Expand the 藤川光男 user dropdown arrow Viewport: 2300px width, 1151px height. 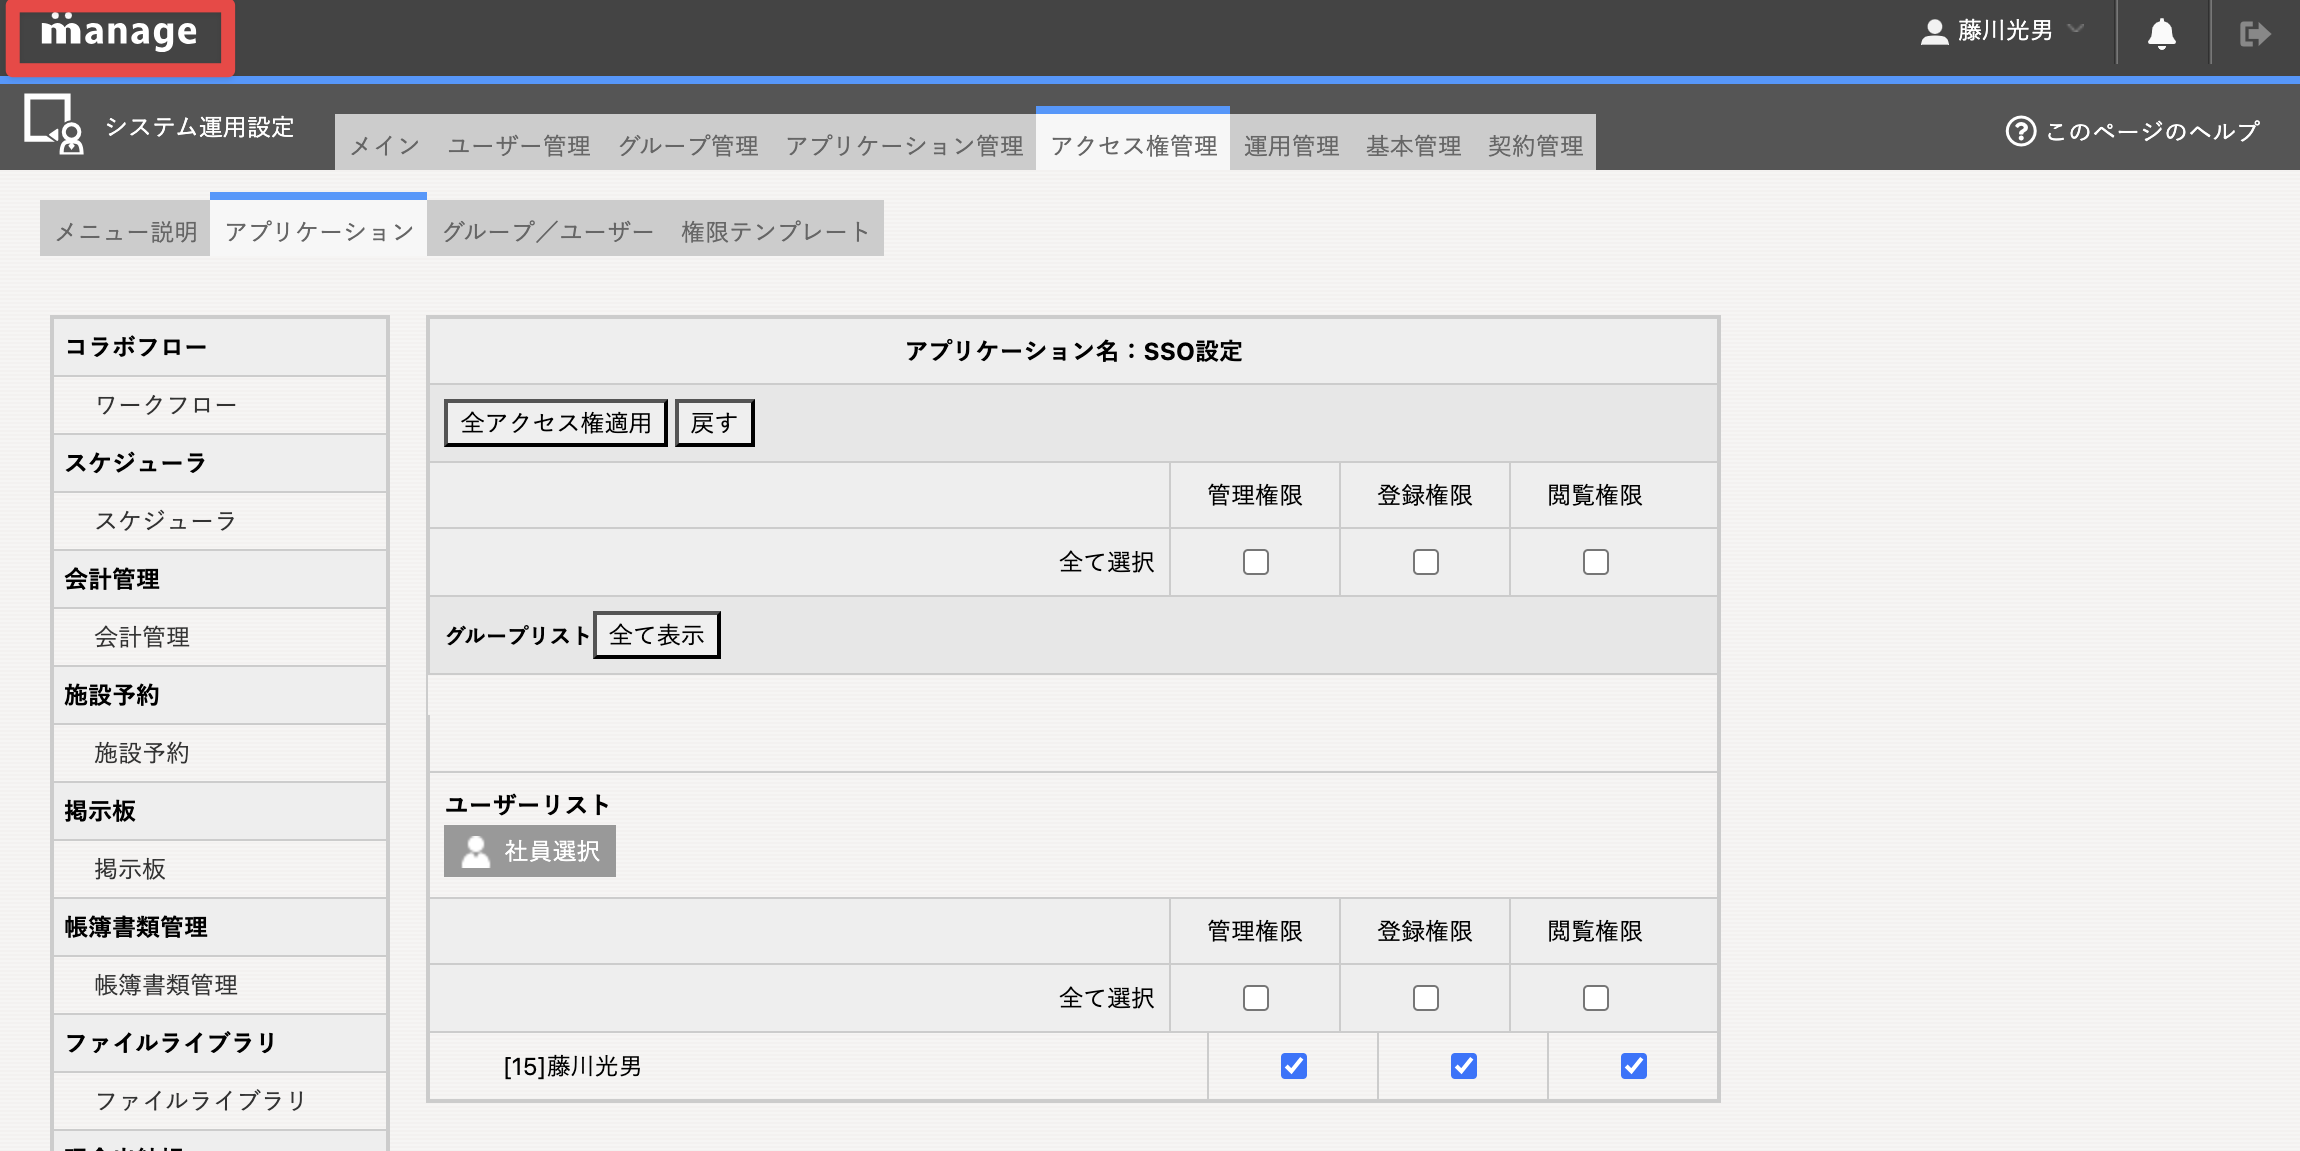pyautogui.click(x=2076, y=29)
